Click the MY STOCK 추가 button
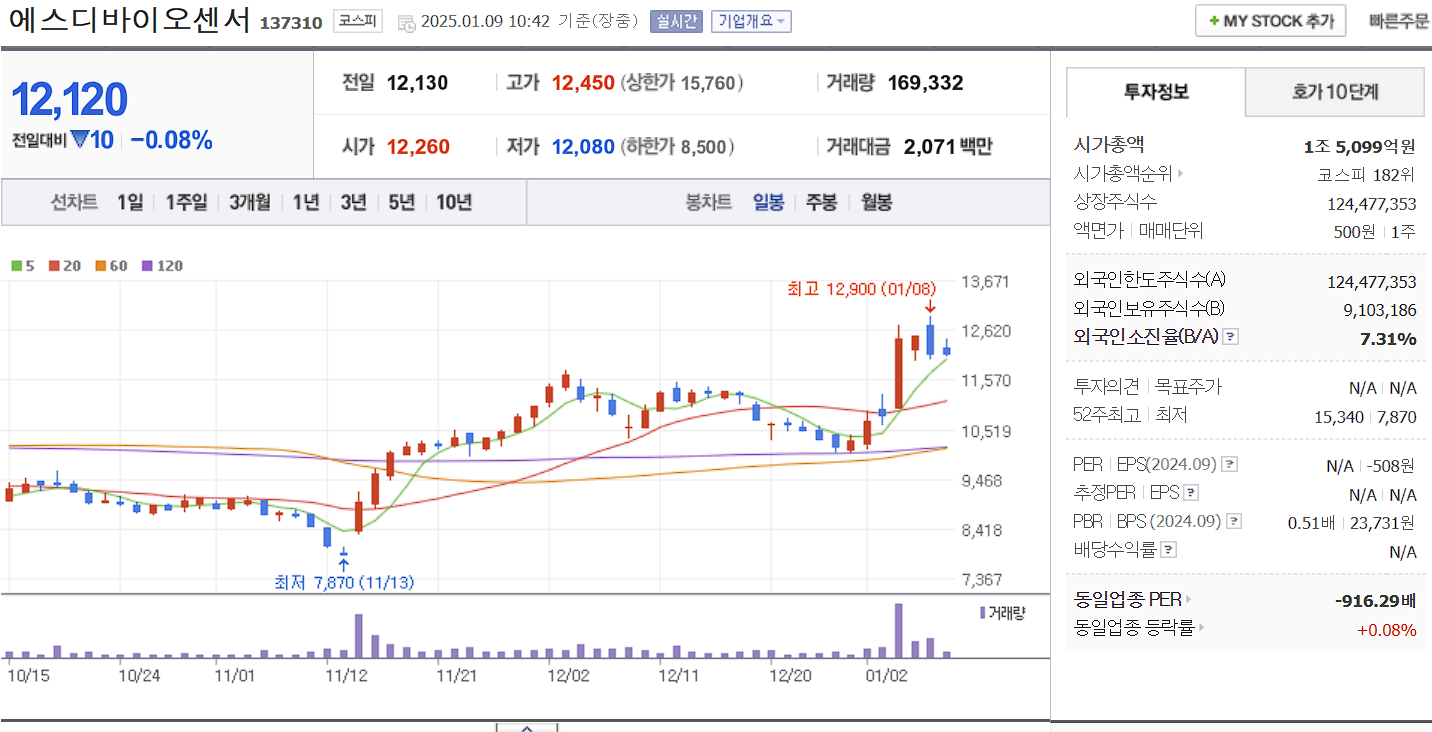The height and width of the screenshot is (732, 1432). (x=1270, y=19)
